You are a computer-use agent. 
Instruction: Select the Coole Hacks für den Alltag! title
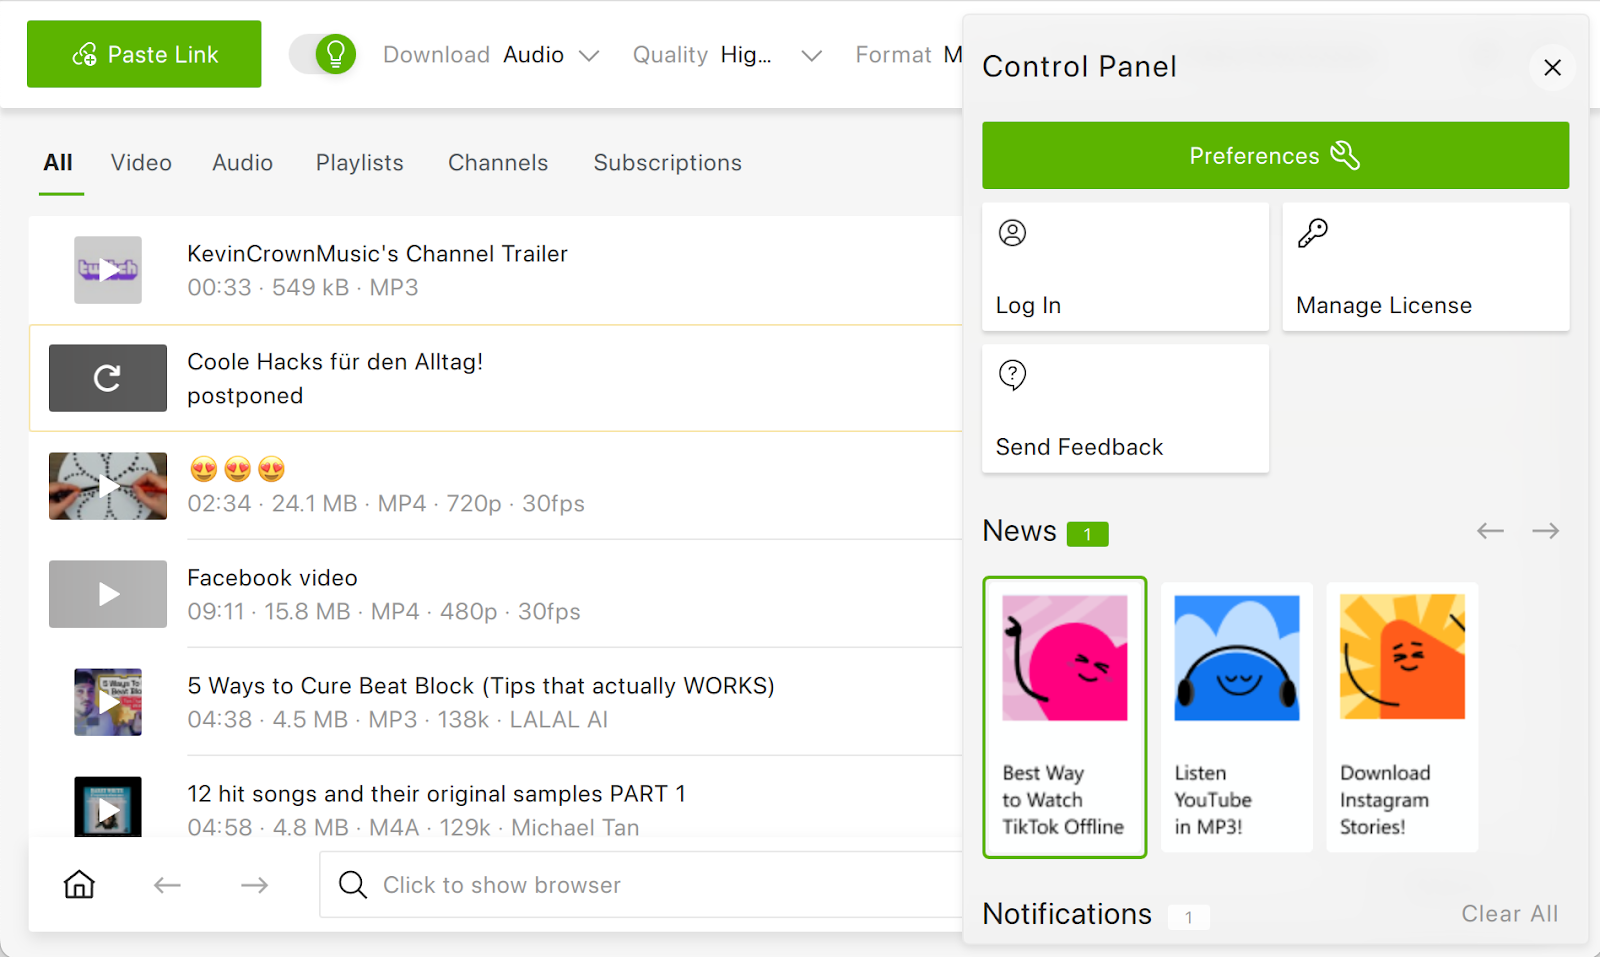335,362
